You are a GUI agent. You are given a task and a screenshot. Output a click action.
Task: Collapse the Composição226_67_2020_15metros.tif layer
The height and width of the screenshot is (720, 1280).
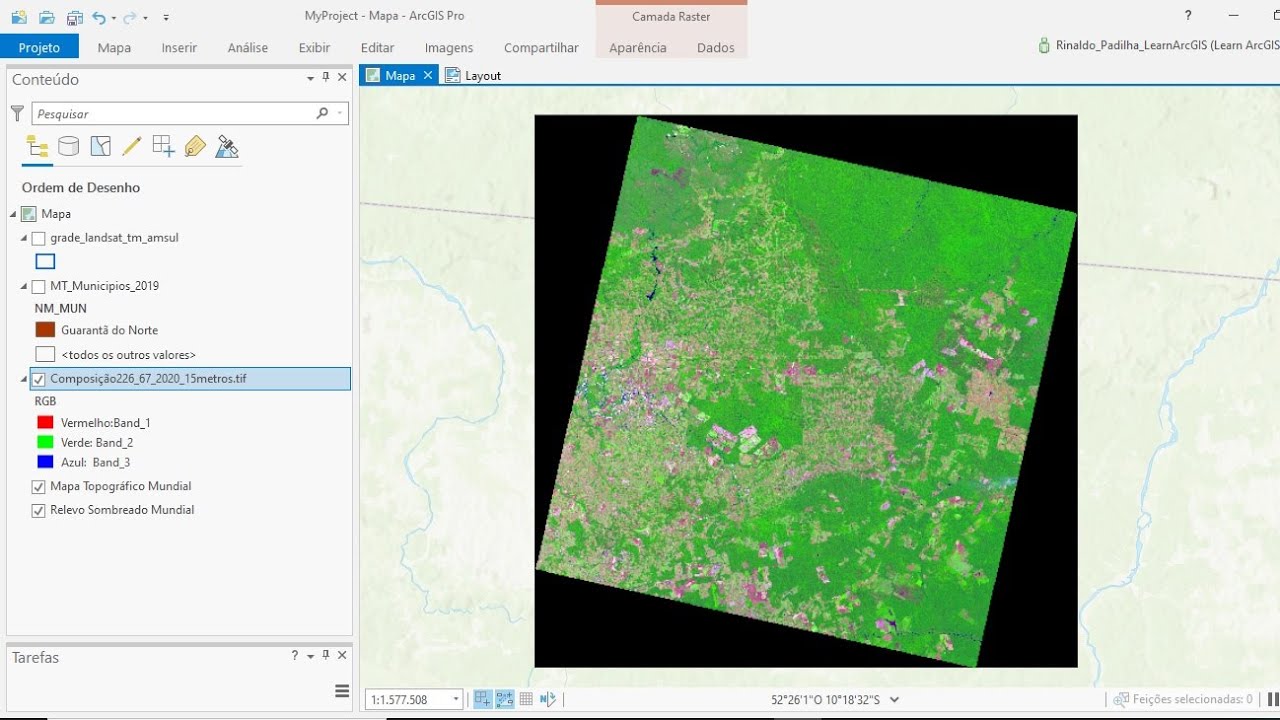24,379
